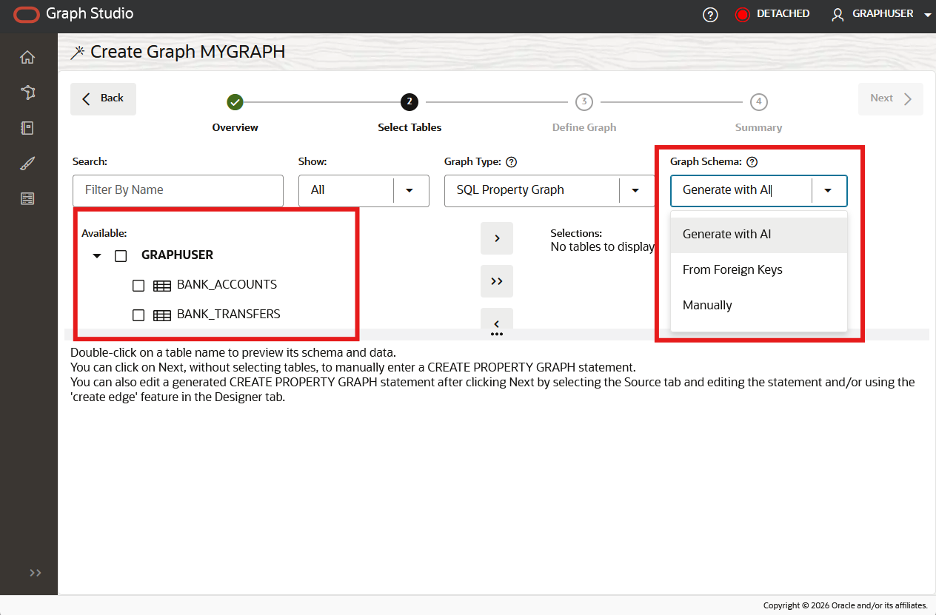
Task: Collapse the Graph Schema dropdown arrow
Action: pos(828,190)
